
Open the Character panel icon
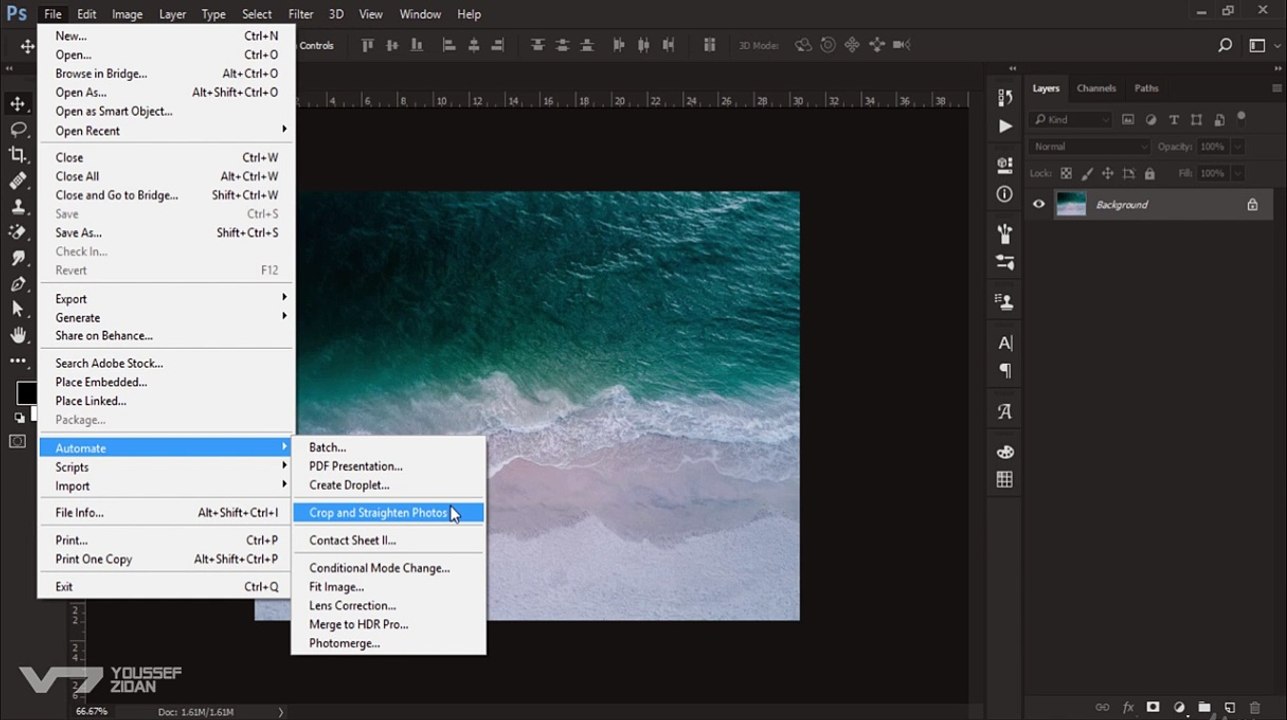[x=1005, y=343]
